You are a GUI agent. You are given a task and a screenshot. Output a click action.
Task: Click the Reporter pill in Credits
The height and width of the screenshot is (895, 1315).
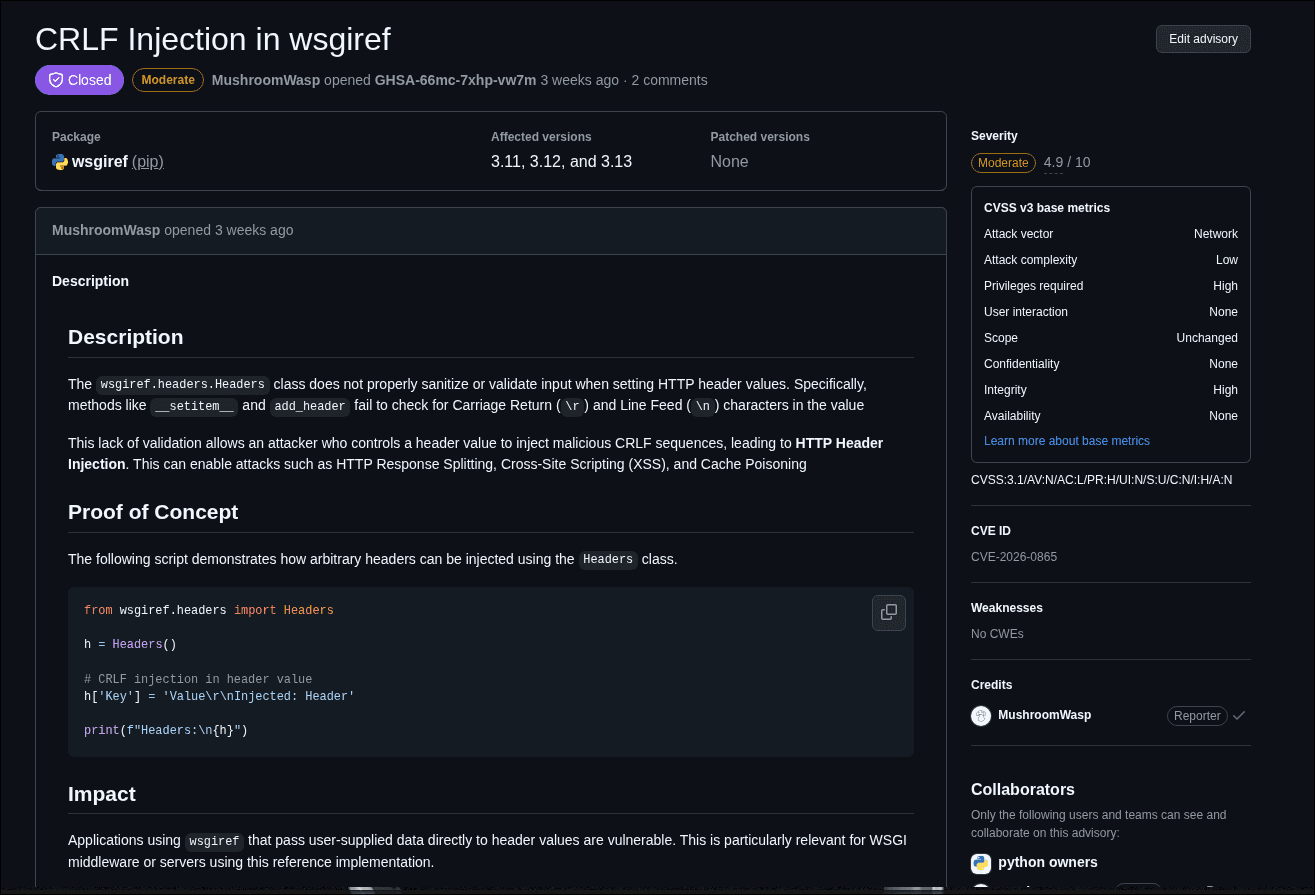point(1197,715)
